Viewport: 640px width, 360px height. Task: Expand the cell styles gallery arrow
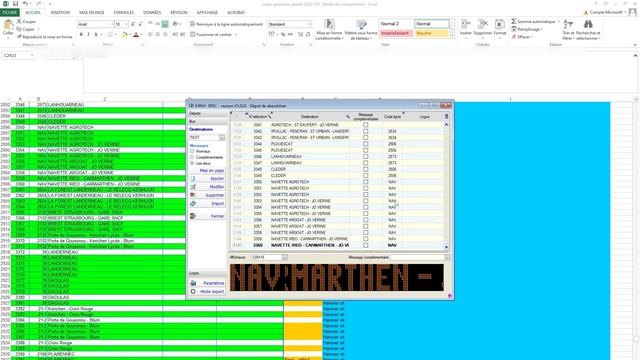tap(452, 36)
